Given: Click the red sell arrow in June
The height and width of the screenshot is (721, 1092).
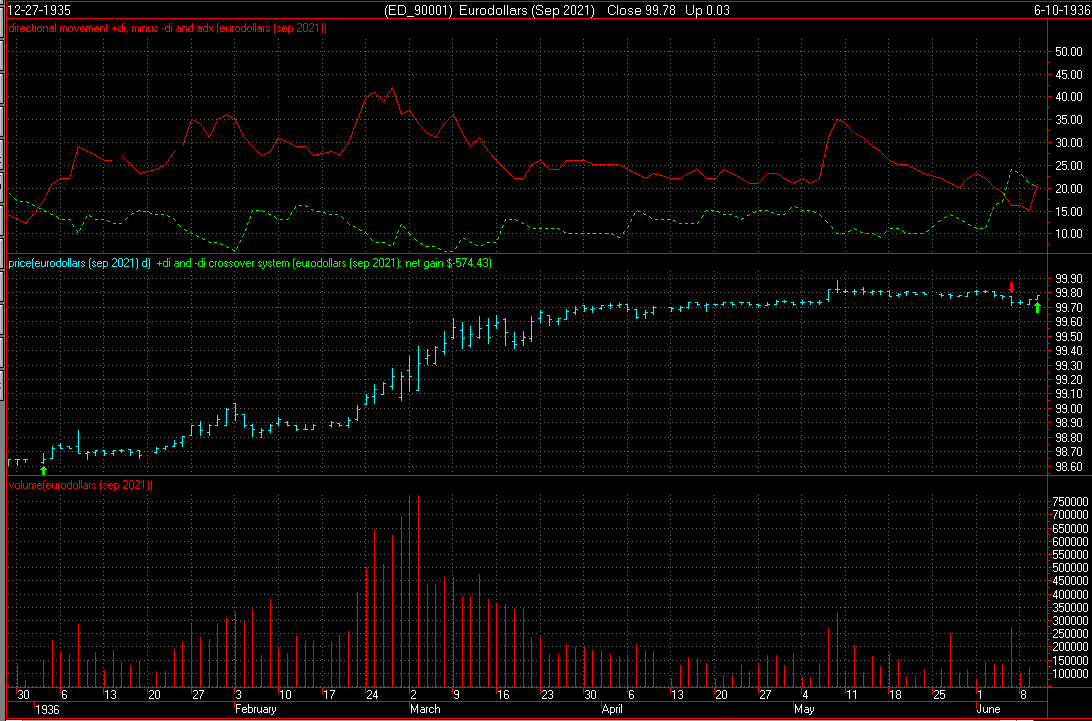Looking at the screenshot, I should pyautogui.click(x=1012, y=287).
